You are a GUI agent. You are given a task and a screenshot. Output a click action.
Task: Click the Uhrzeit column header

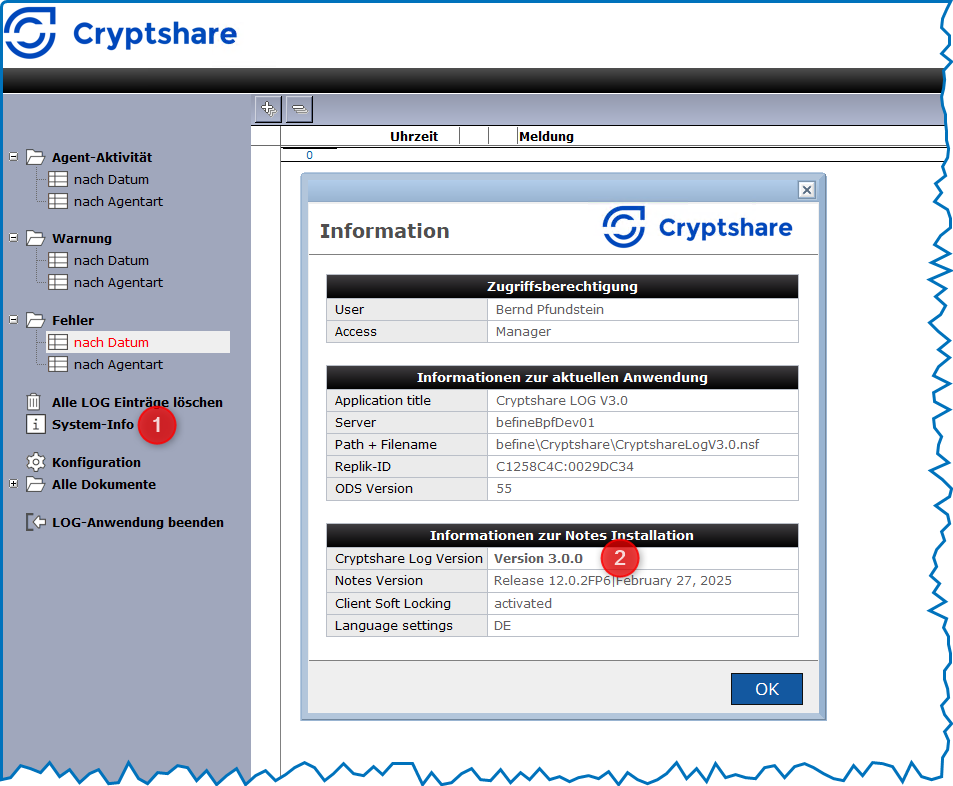[x=414, y=136]
